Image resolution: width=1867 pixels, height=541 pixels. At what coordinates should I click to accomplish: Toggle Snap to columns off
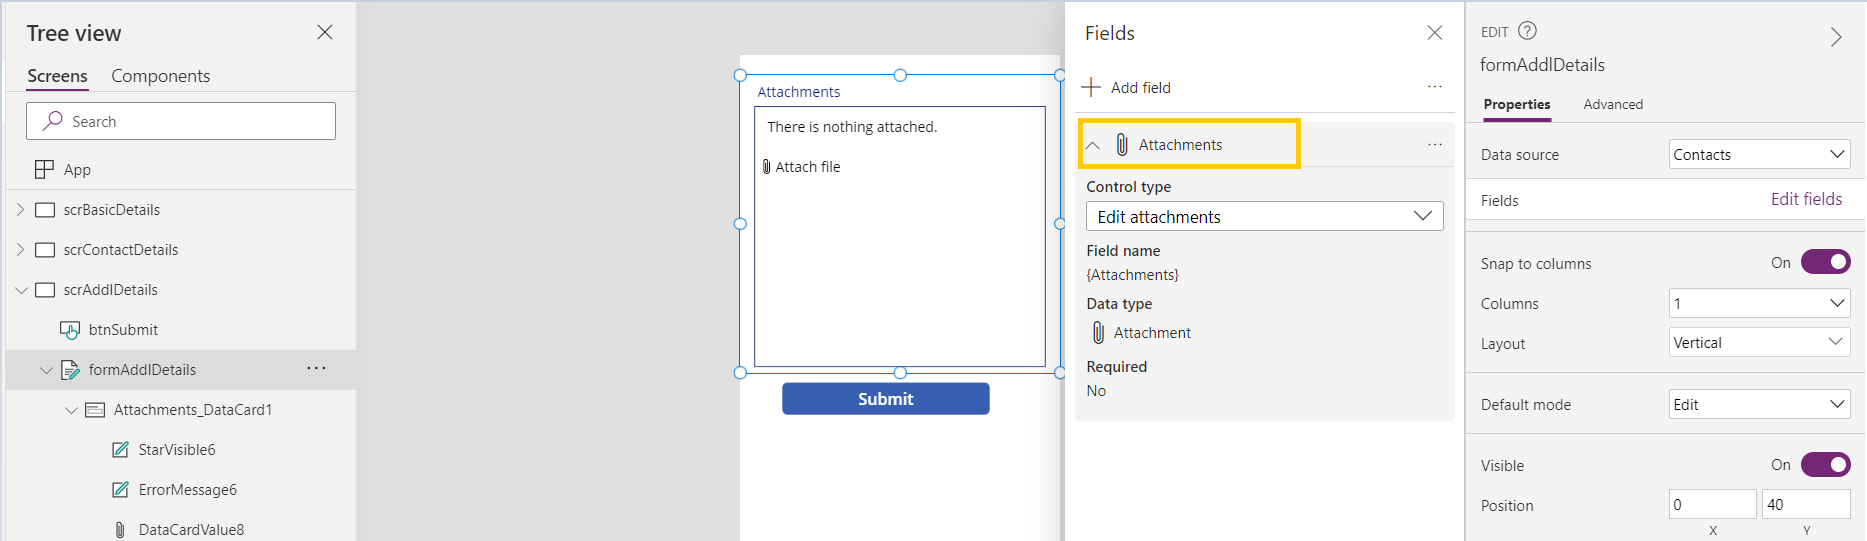click(1826, 262)
